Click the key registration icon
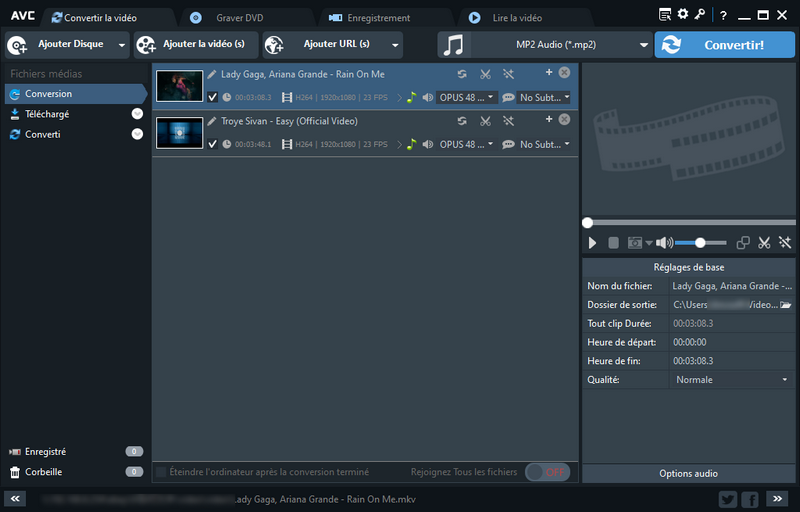The height and width of the screenshot is (512, 800). tap(699, 14)
